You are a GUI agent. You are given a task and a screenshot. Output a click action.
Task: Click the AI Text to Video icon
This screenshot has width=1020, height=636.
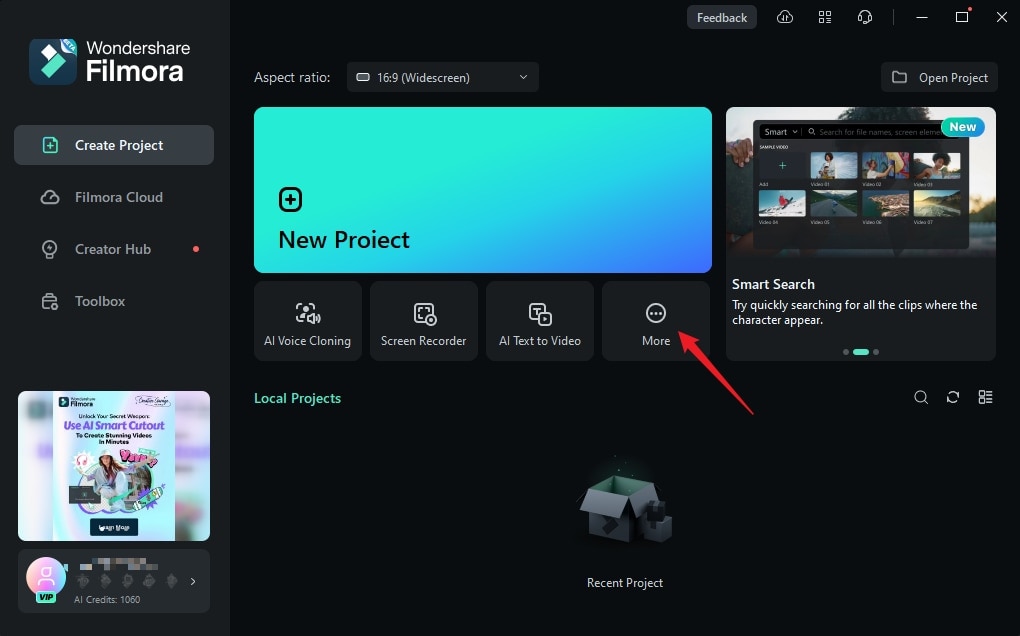point(540,313)
